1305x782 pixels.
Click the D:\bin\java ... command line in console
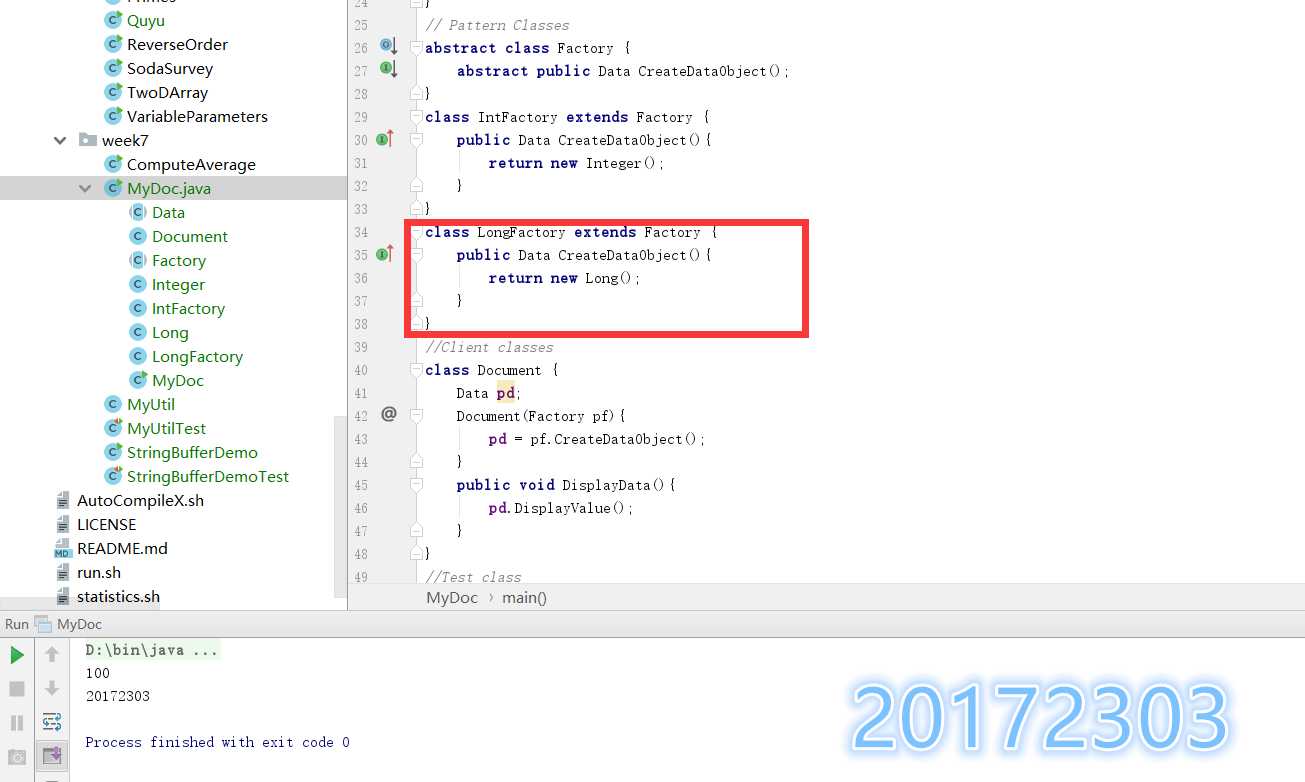click(151, 650)
